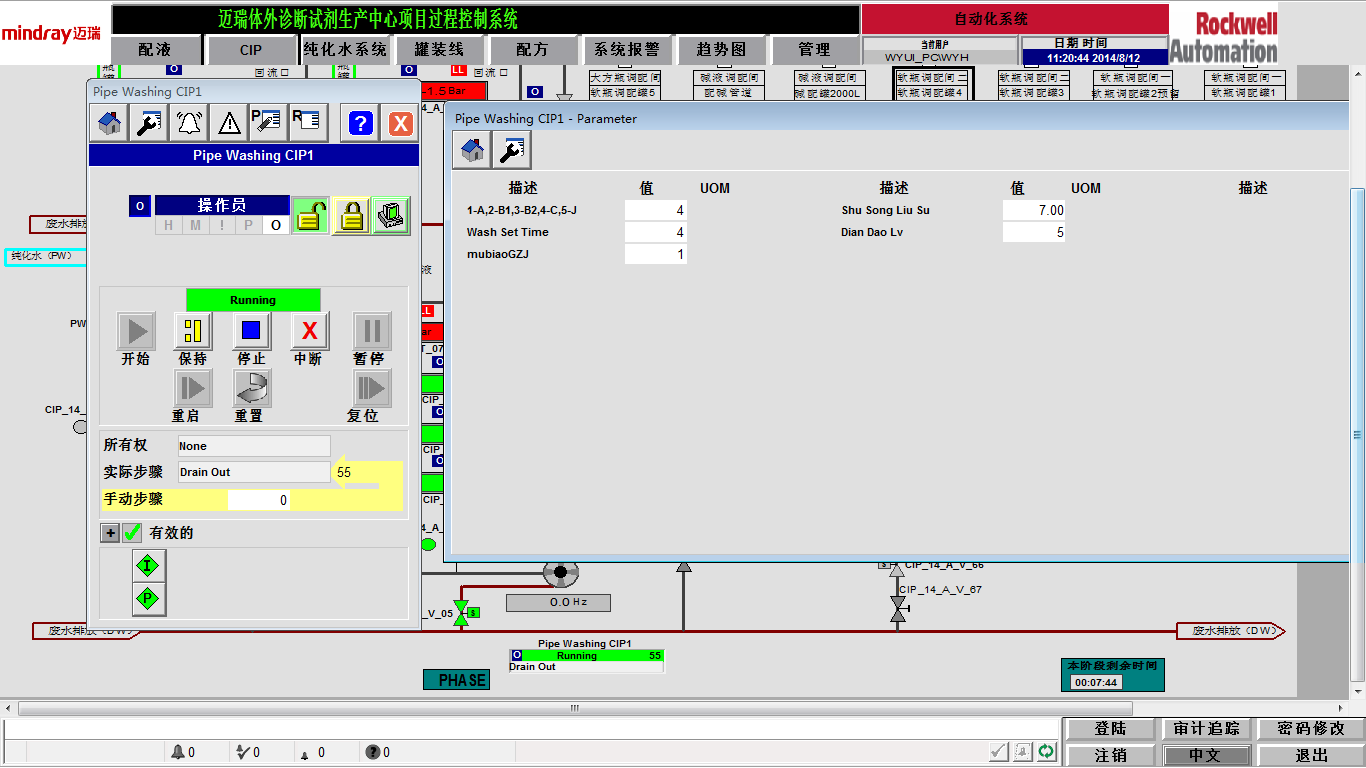Click the 开始 start play button
The image size is (1366, 768).
[136, 330]
